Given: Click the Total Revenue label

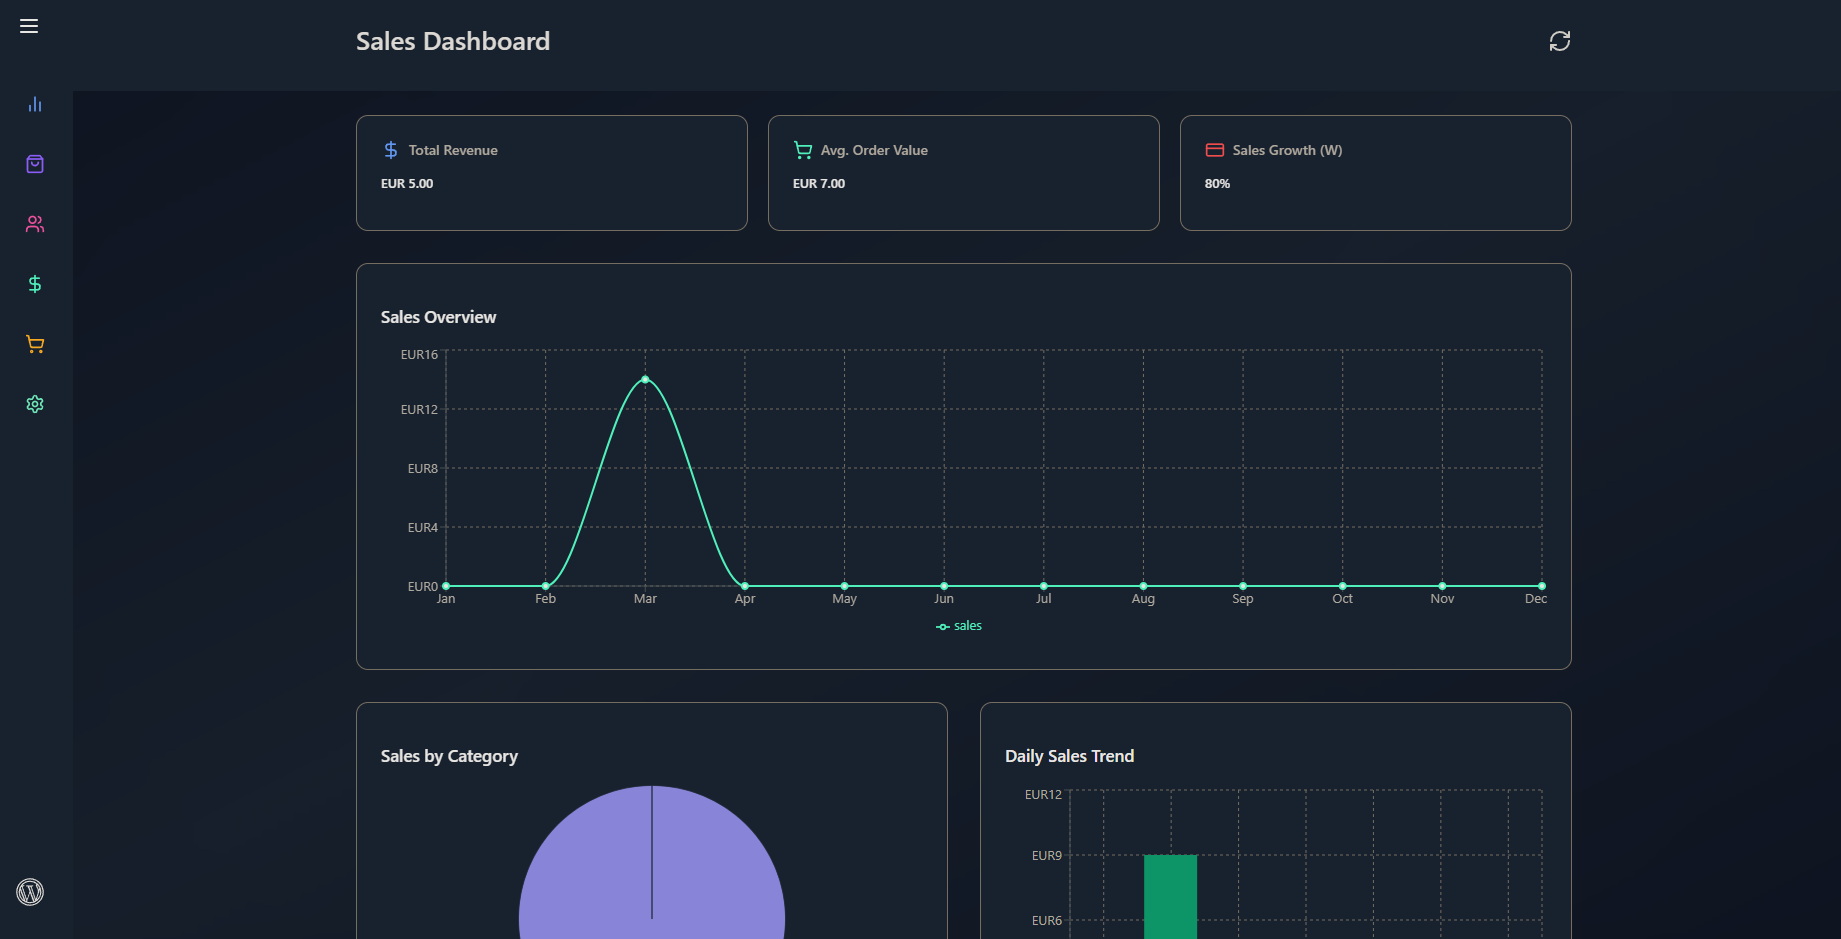Looking at the screenshot, I should pyautogui.click(x=453, y=150).
